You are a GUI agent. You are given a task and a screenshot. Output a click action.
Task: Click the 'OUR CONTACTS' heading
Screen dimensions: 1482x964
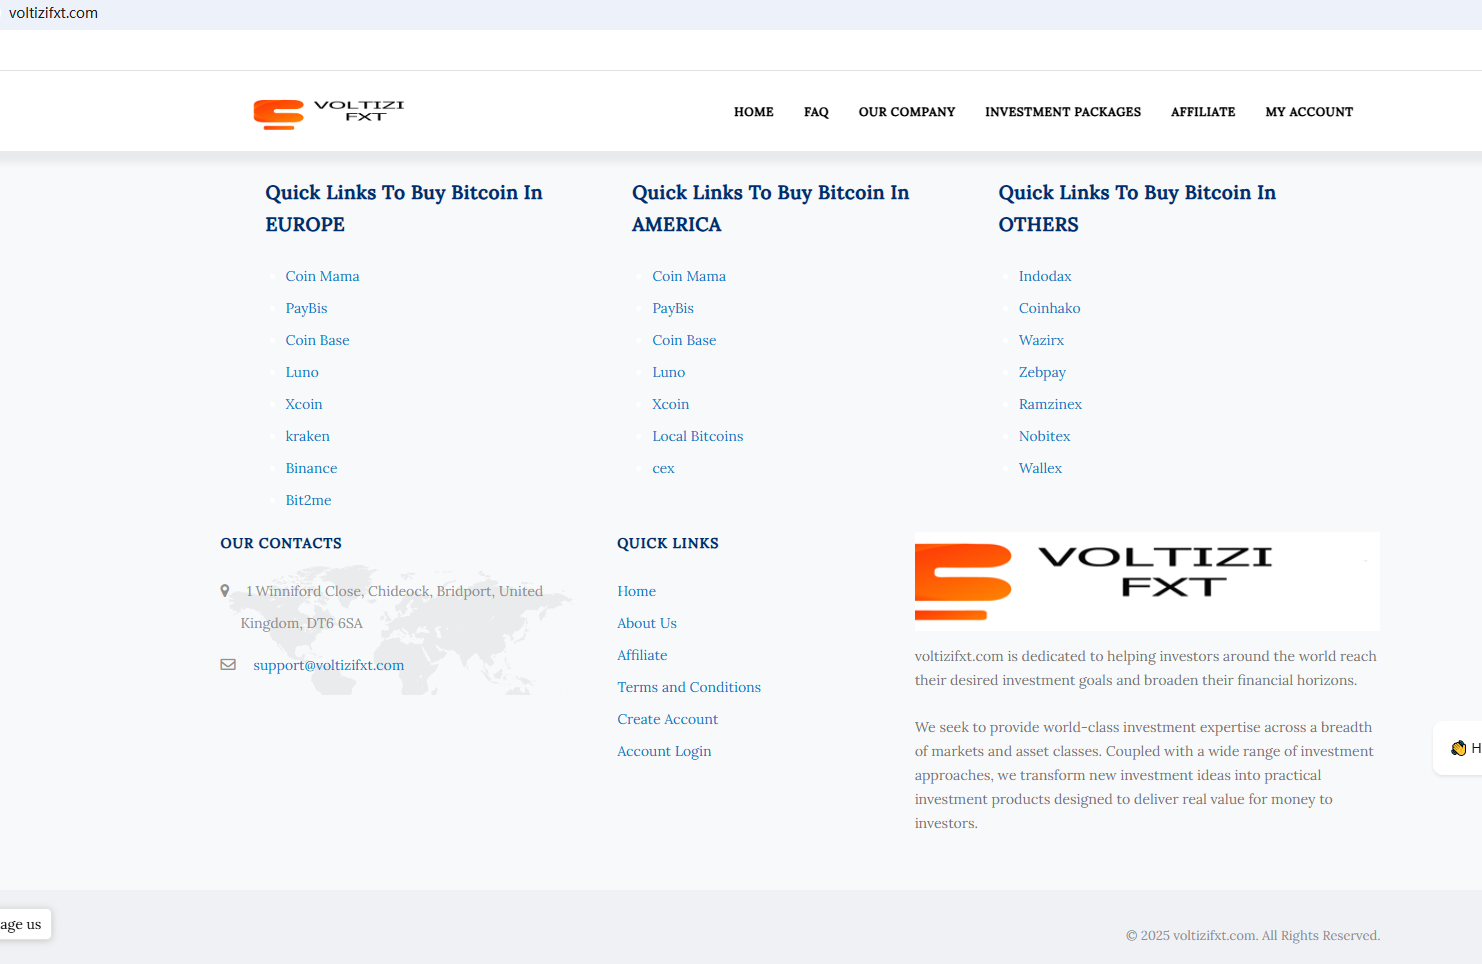coord(281,543)
